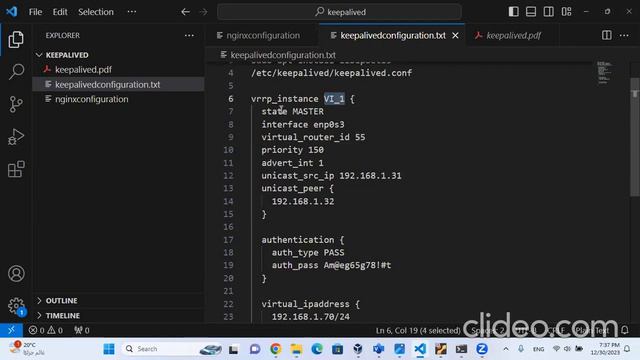Select keepalivedconfiguration.txt in explorer tree

107,84
